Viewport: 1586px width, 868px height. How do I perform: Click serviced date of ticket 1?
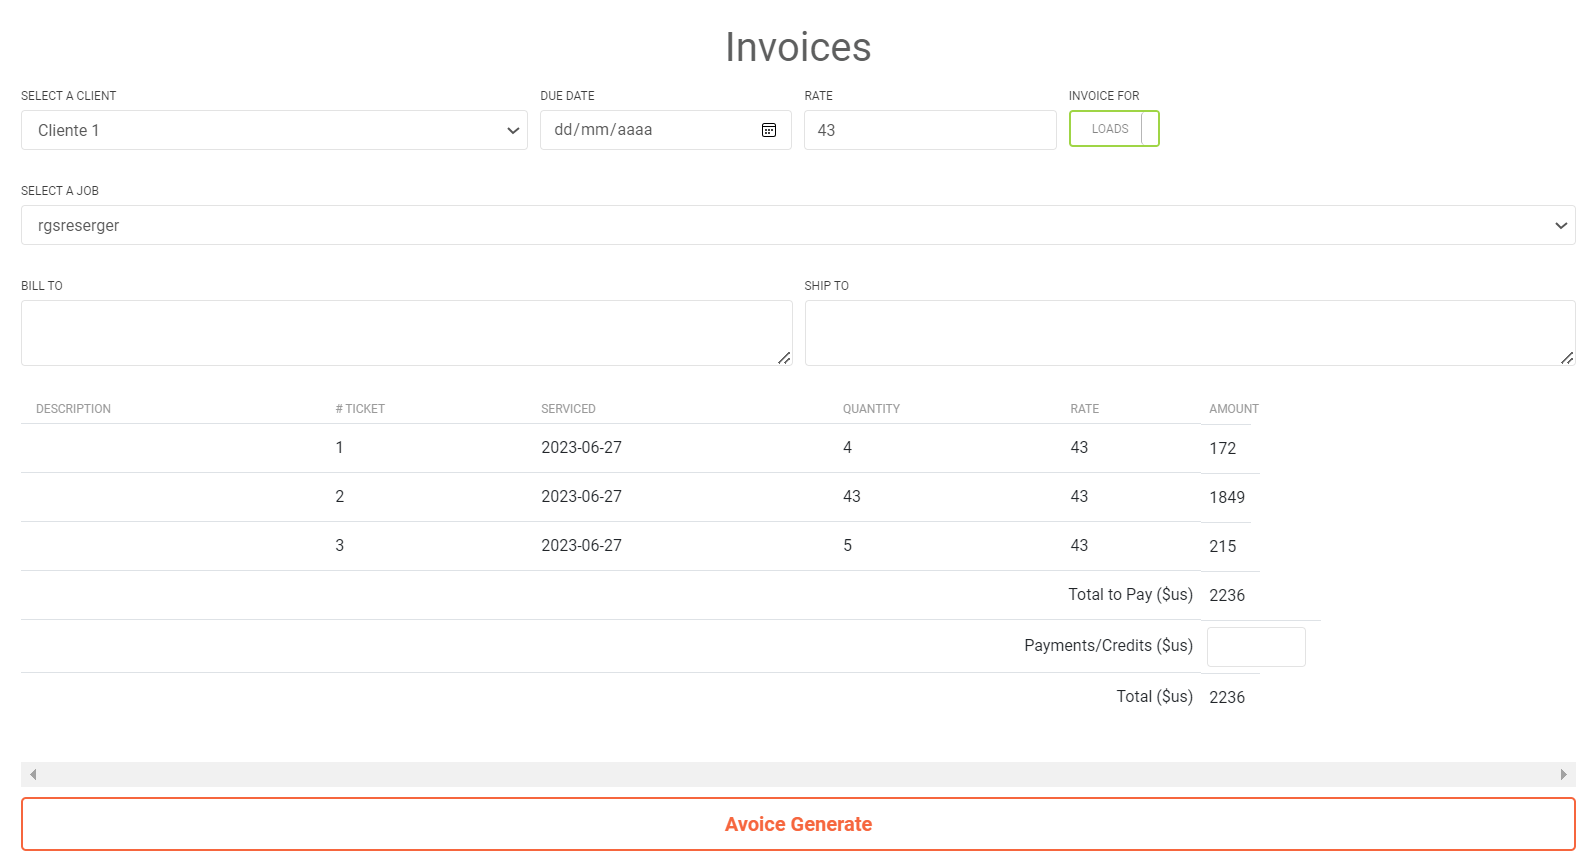[x=582, y=448]
